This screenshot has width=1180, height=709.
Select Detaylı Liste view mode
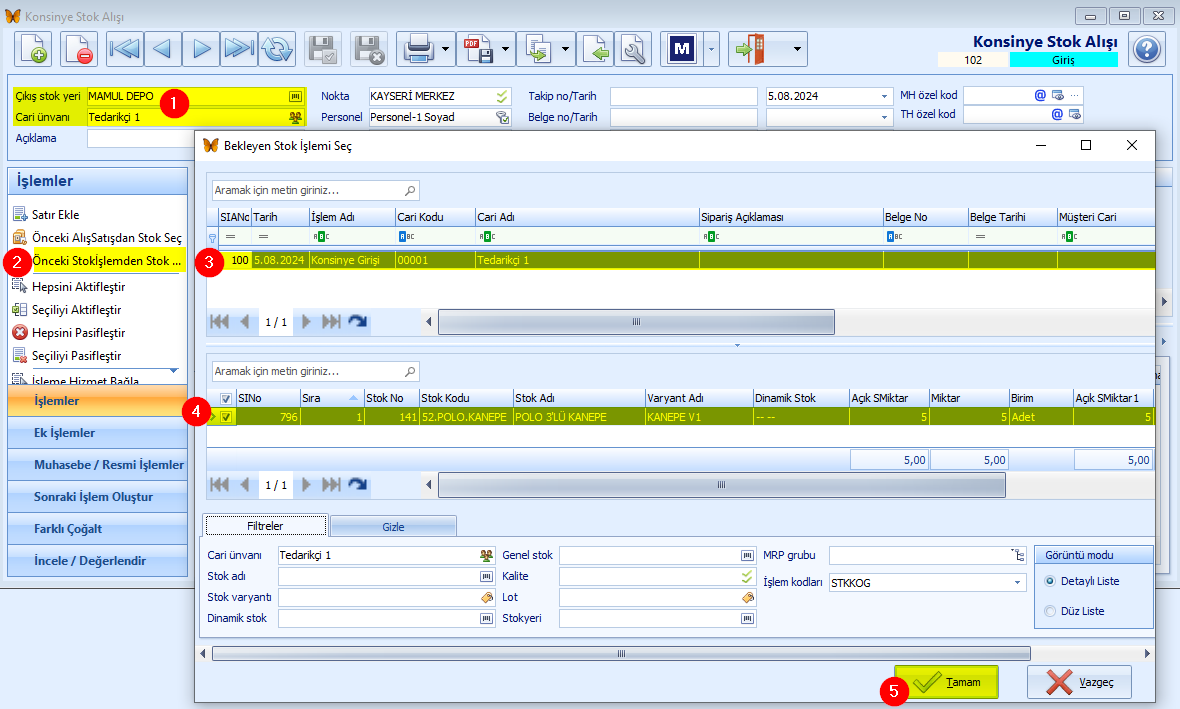[1051, 581]
